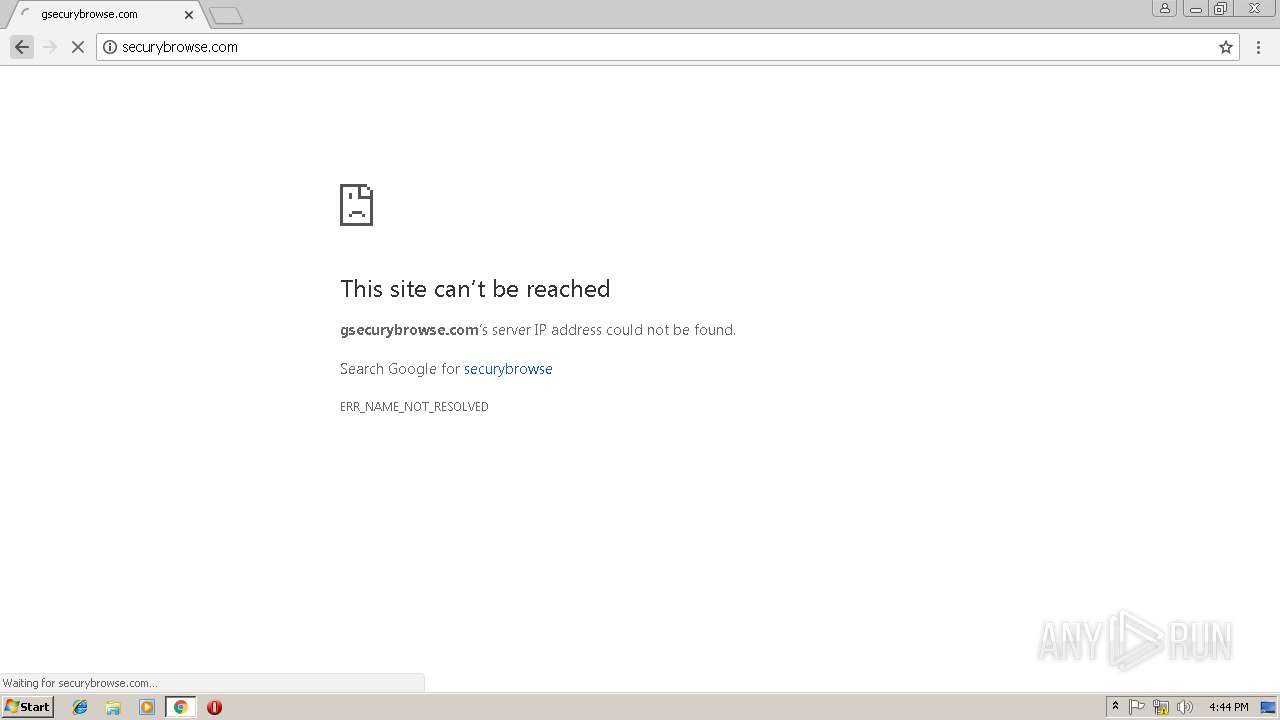The height and width of the screenshot is (720, 1280).
Task: Show hidden tray icons arrow
Action: [x=1115, y=707]
